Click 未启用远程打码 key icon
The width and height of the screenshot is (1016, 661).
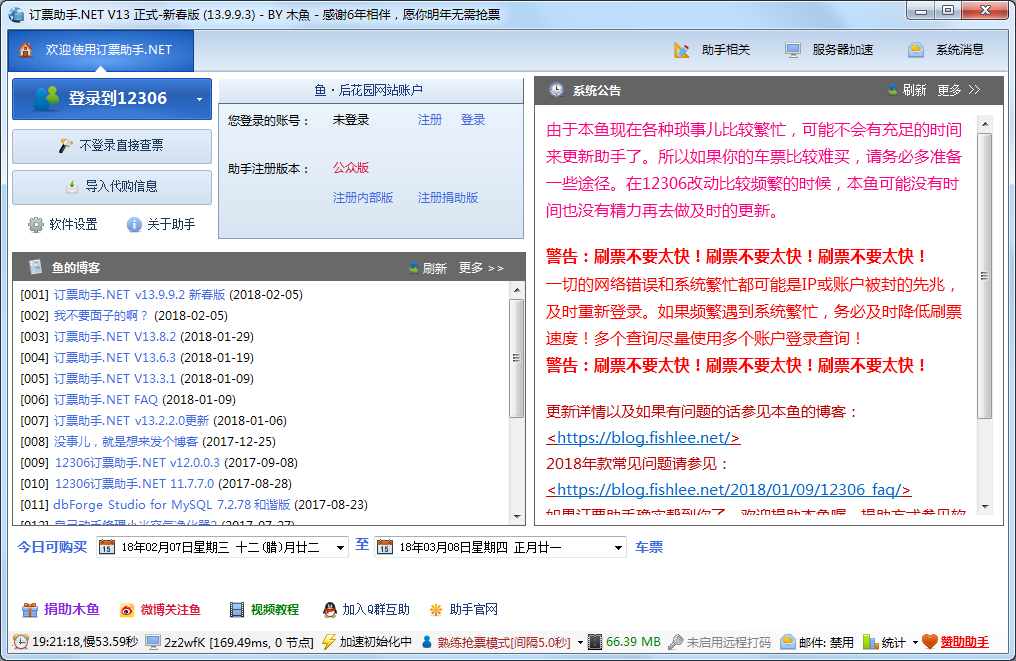click(x=676, y=642)
